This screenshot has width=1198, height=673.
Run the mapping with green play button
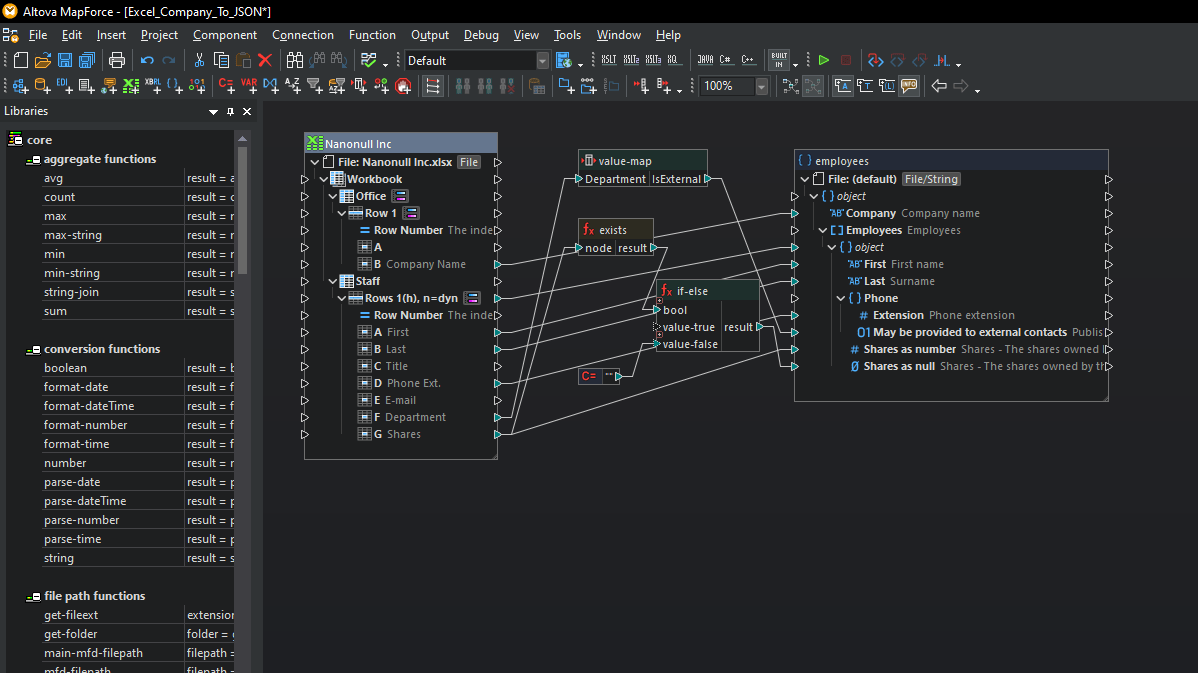click(824, 60)
